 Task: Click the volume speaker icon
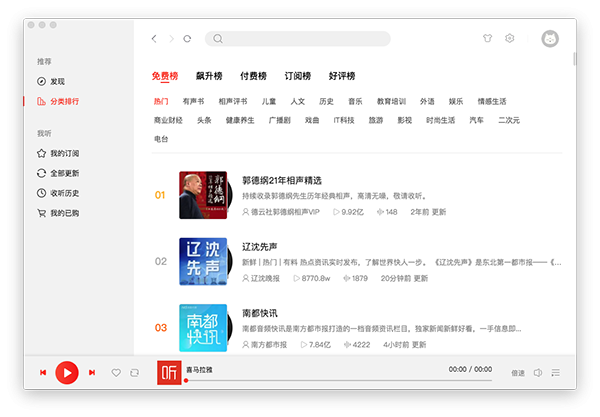[537, 373]
